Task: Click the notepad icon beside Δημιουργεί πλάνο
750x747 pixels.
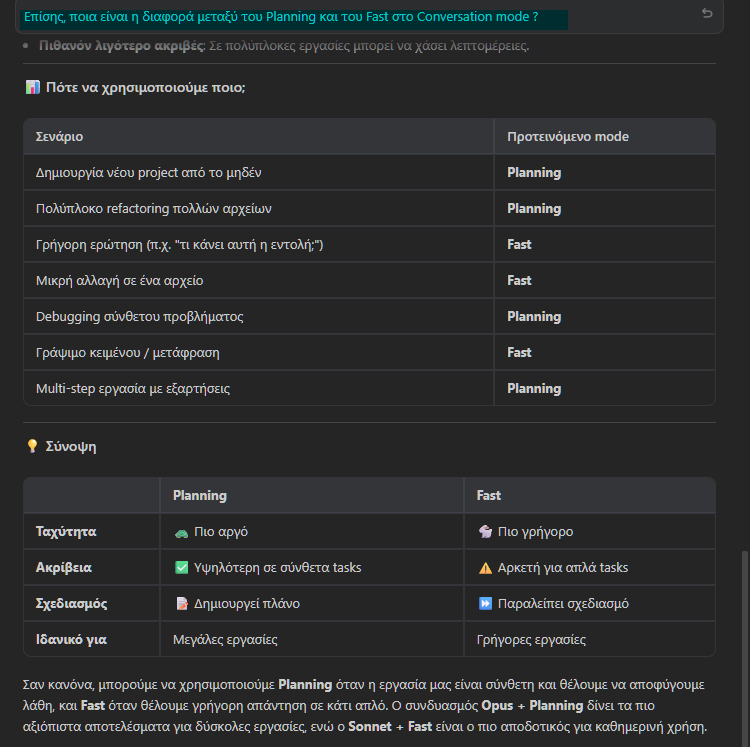Action: 181,604
